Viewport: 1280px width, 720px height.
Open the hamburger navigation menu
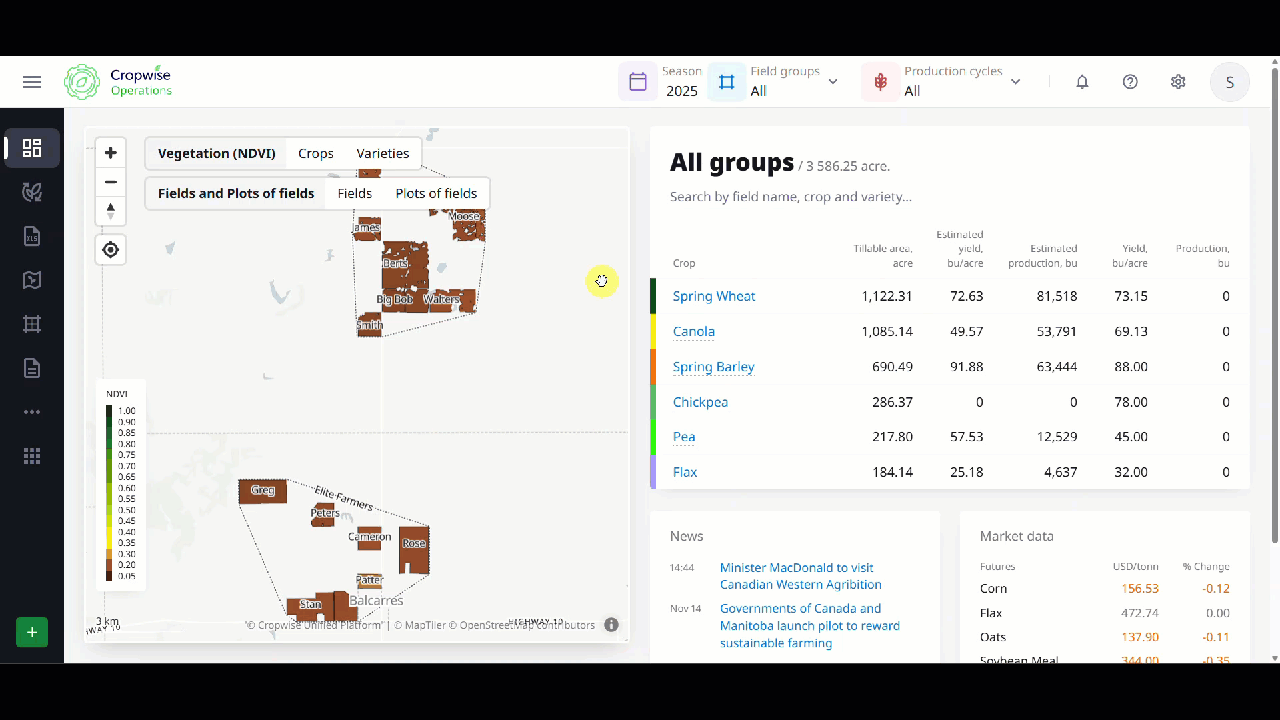pyautogui.click(x=32, y=82)
